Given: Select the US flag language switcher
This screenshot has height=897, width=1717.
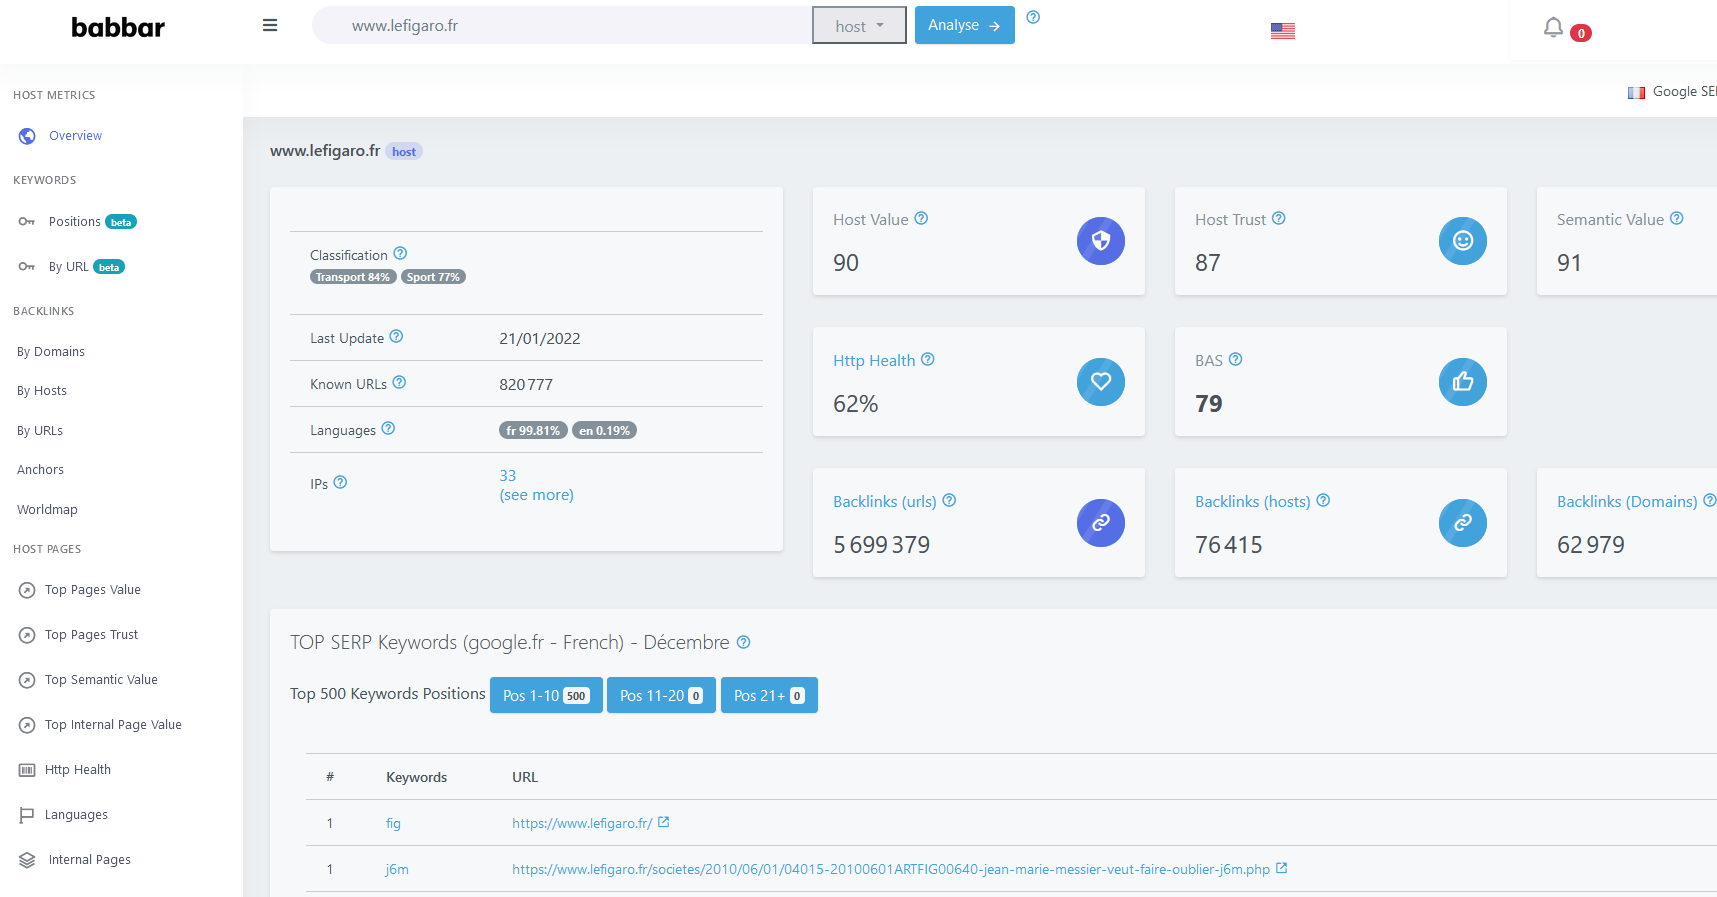Looking at the screenshot, I should [1282, 31].
